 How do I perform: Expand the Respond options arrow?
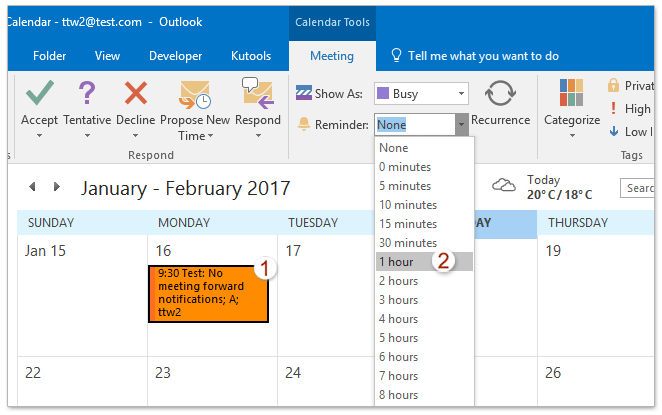[258, 136]
